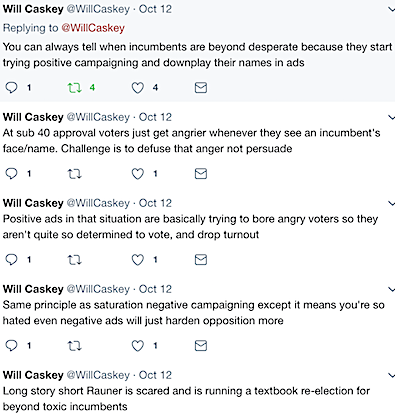The width and height of the screenshot is (395, 415).
Task: Share 'sub 40 approval' tweet via envelope
Action: pyautogui.click(x=201, y=174)
